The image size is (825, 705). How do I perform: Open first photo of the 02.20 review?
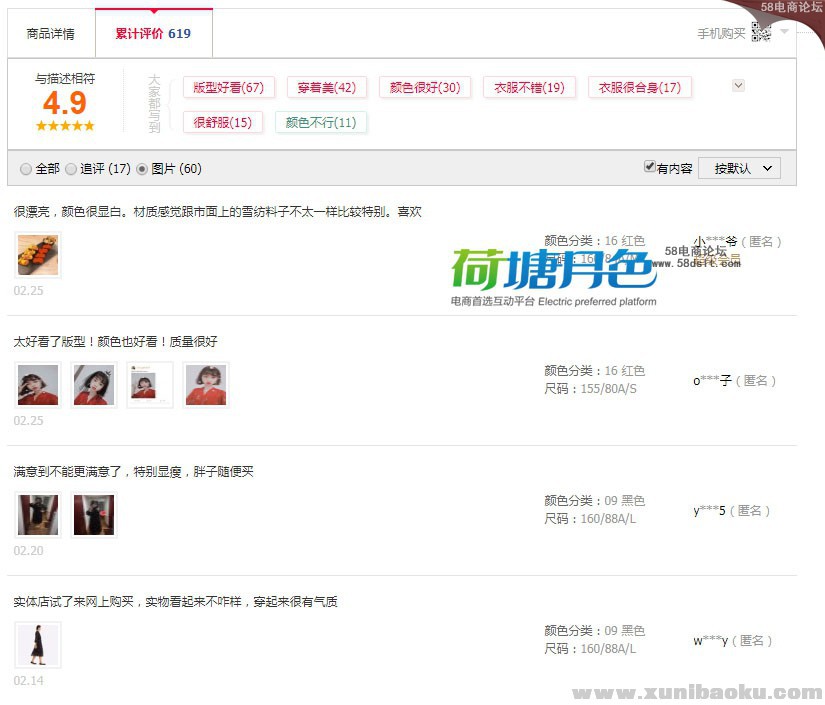(38, 515)
